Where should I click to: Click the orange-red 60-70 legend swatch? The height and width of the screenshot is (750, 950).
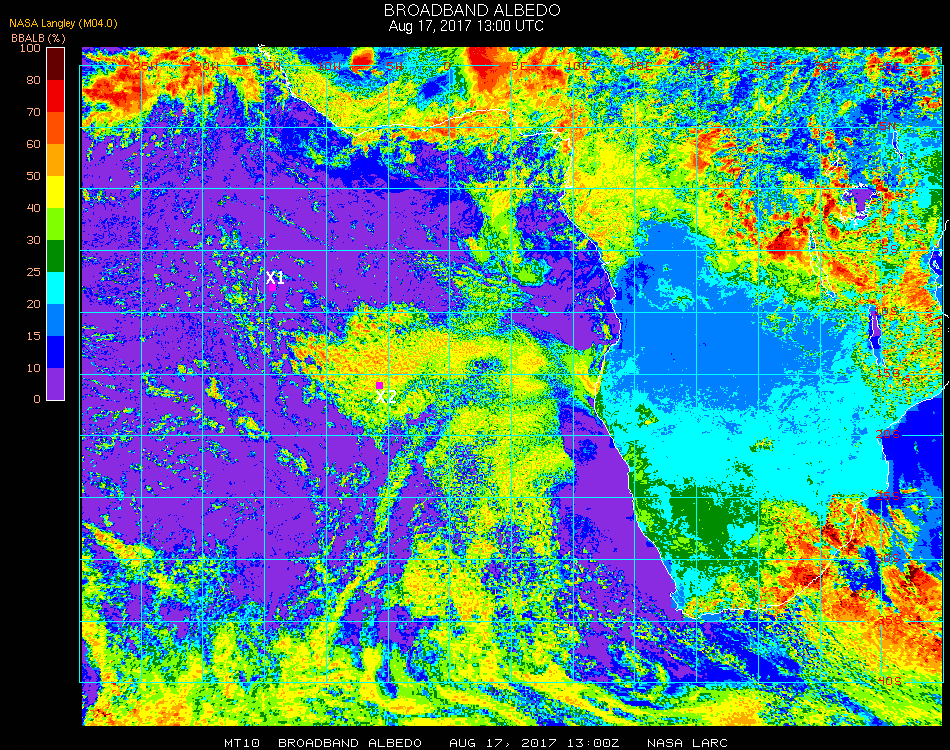click(56, 128)
